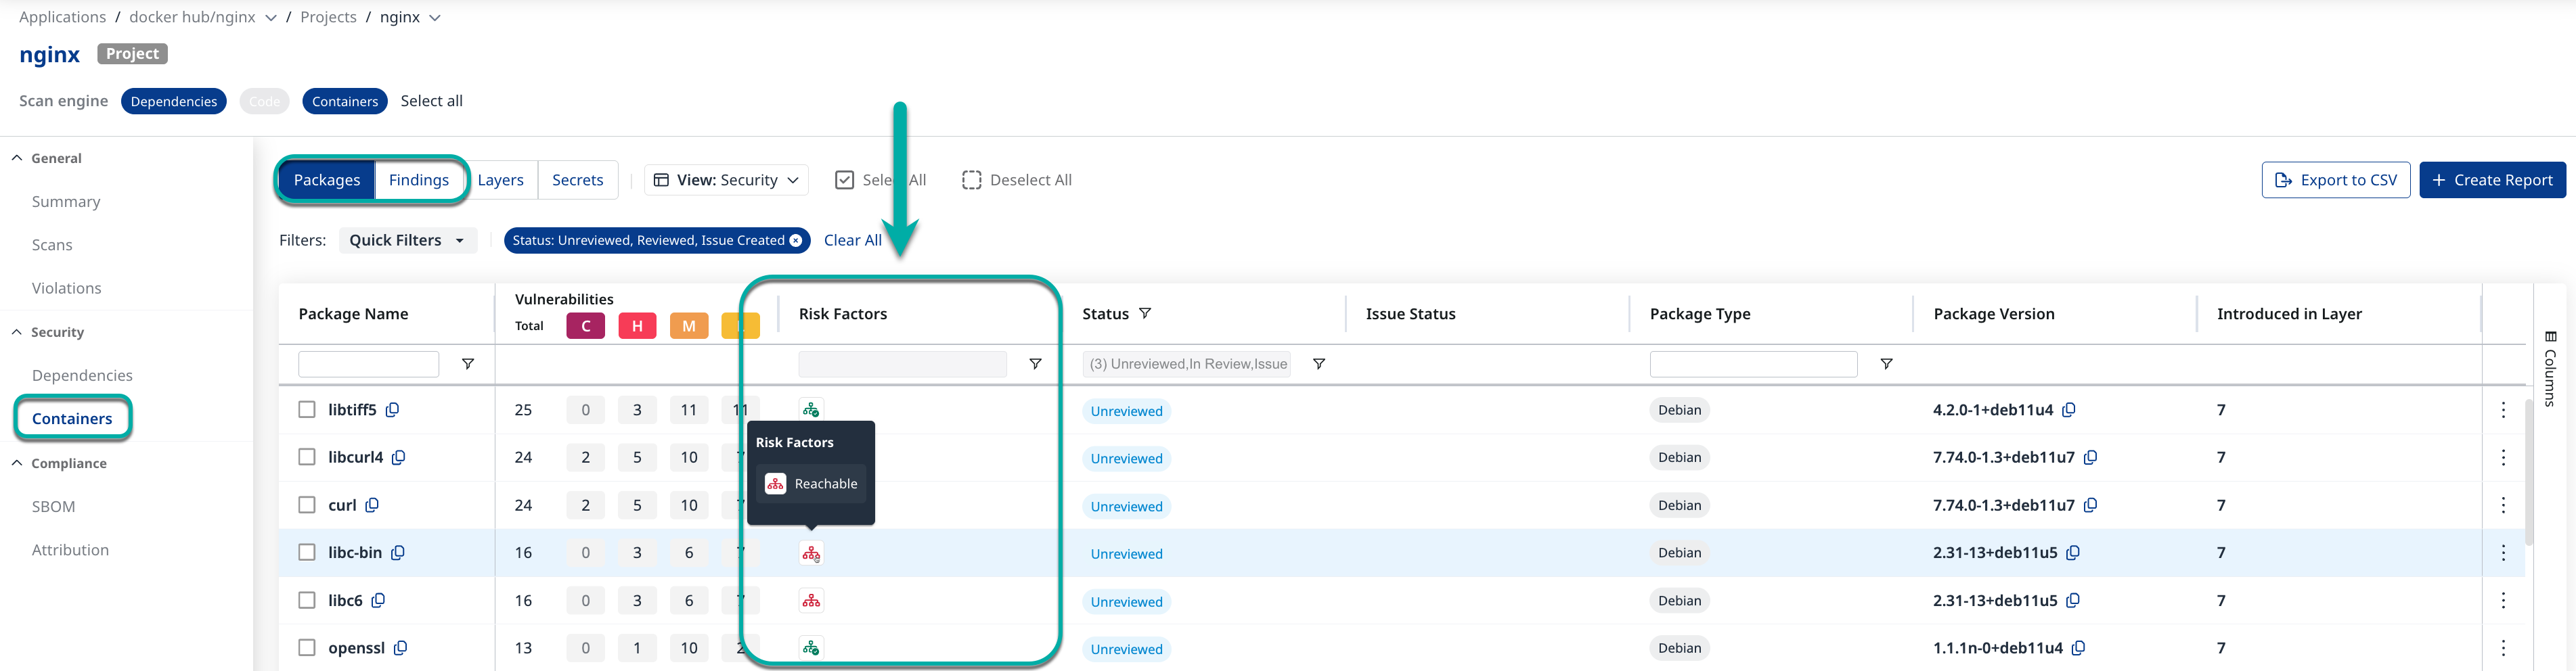The width and height of the screenshot is (2576, 671).
Task: Open the View: Security dropdown
Action: [726, 180]
